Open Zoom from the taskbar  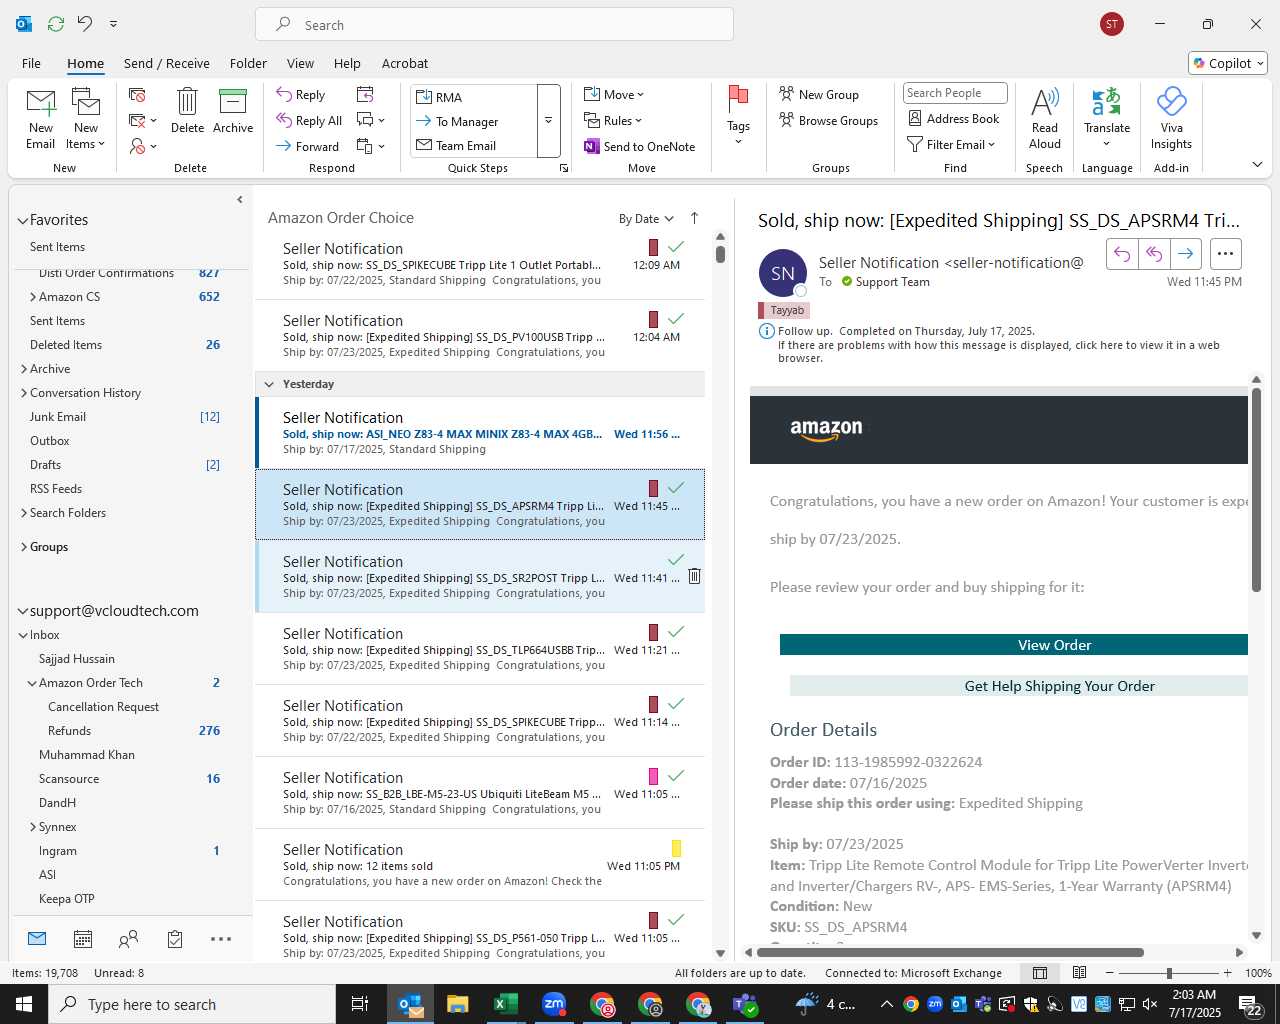[554, 1004]
